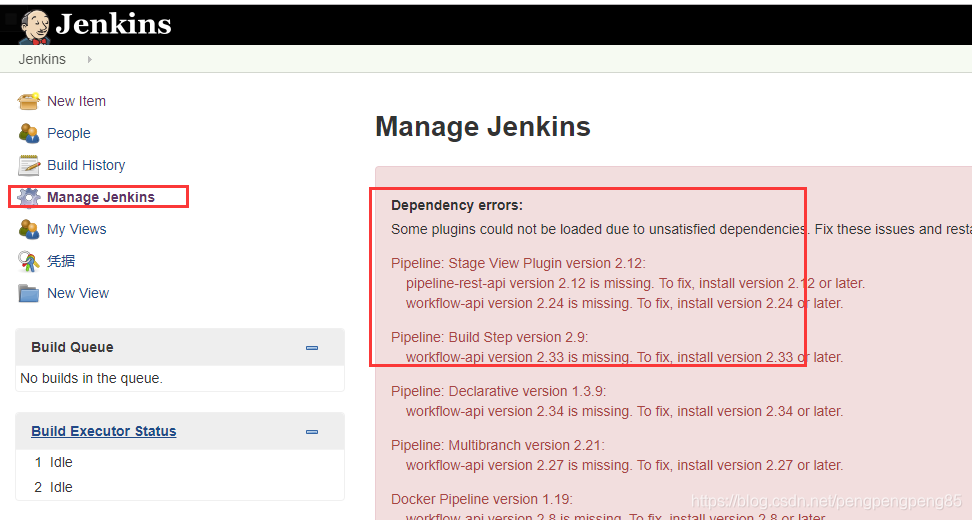Image resolution: width=972 pixels, height=520 pixels.
Task: Click the 'No builds in the queue.' text
Action: click(x=92, y=378)
